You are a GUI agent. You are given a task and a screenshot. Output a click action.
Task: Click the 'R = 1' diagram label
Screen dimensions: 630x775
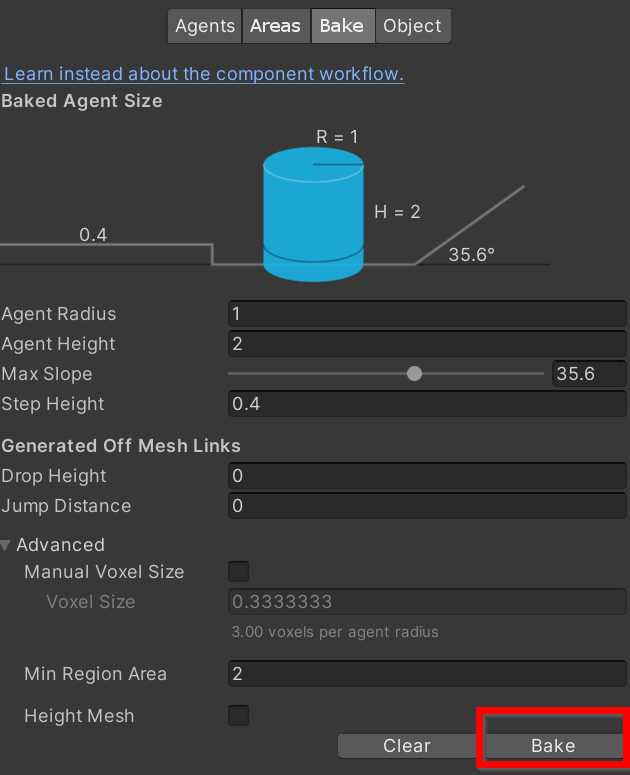(337, 137)
